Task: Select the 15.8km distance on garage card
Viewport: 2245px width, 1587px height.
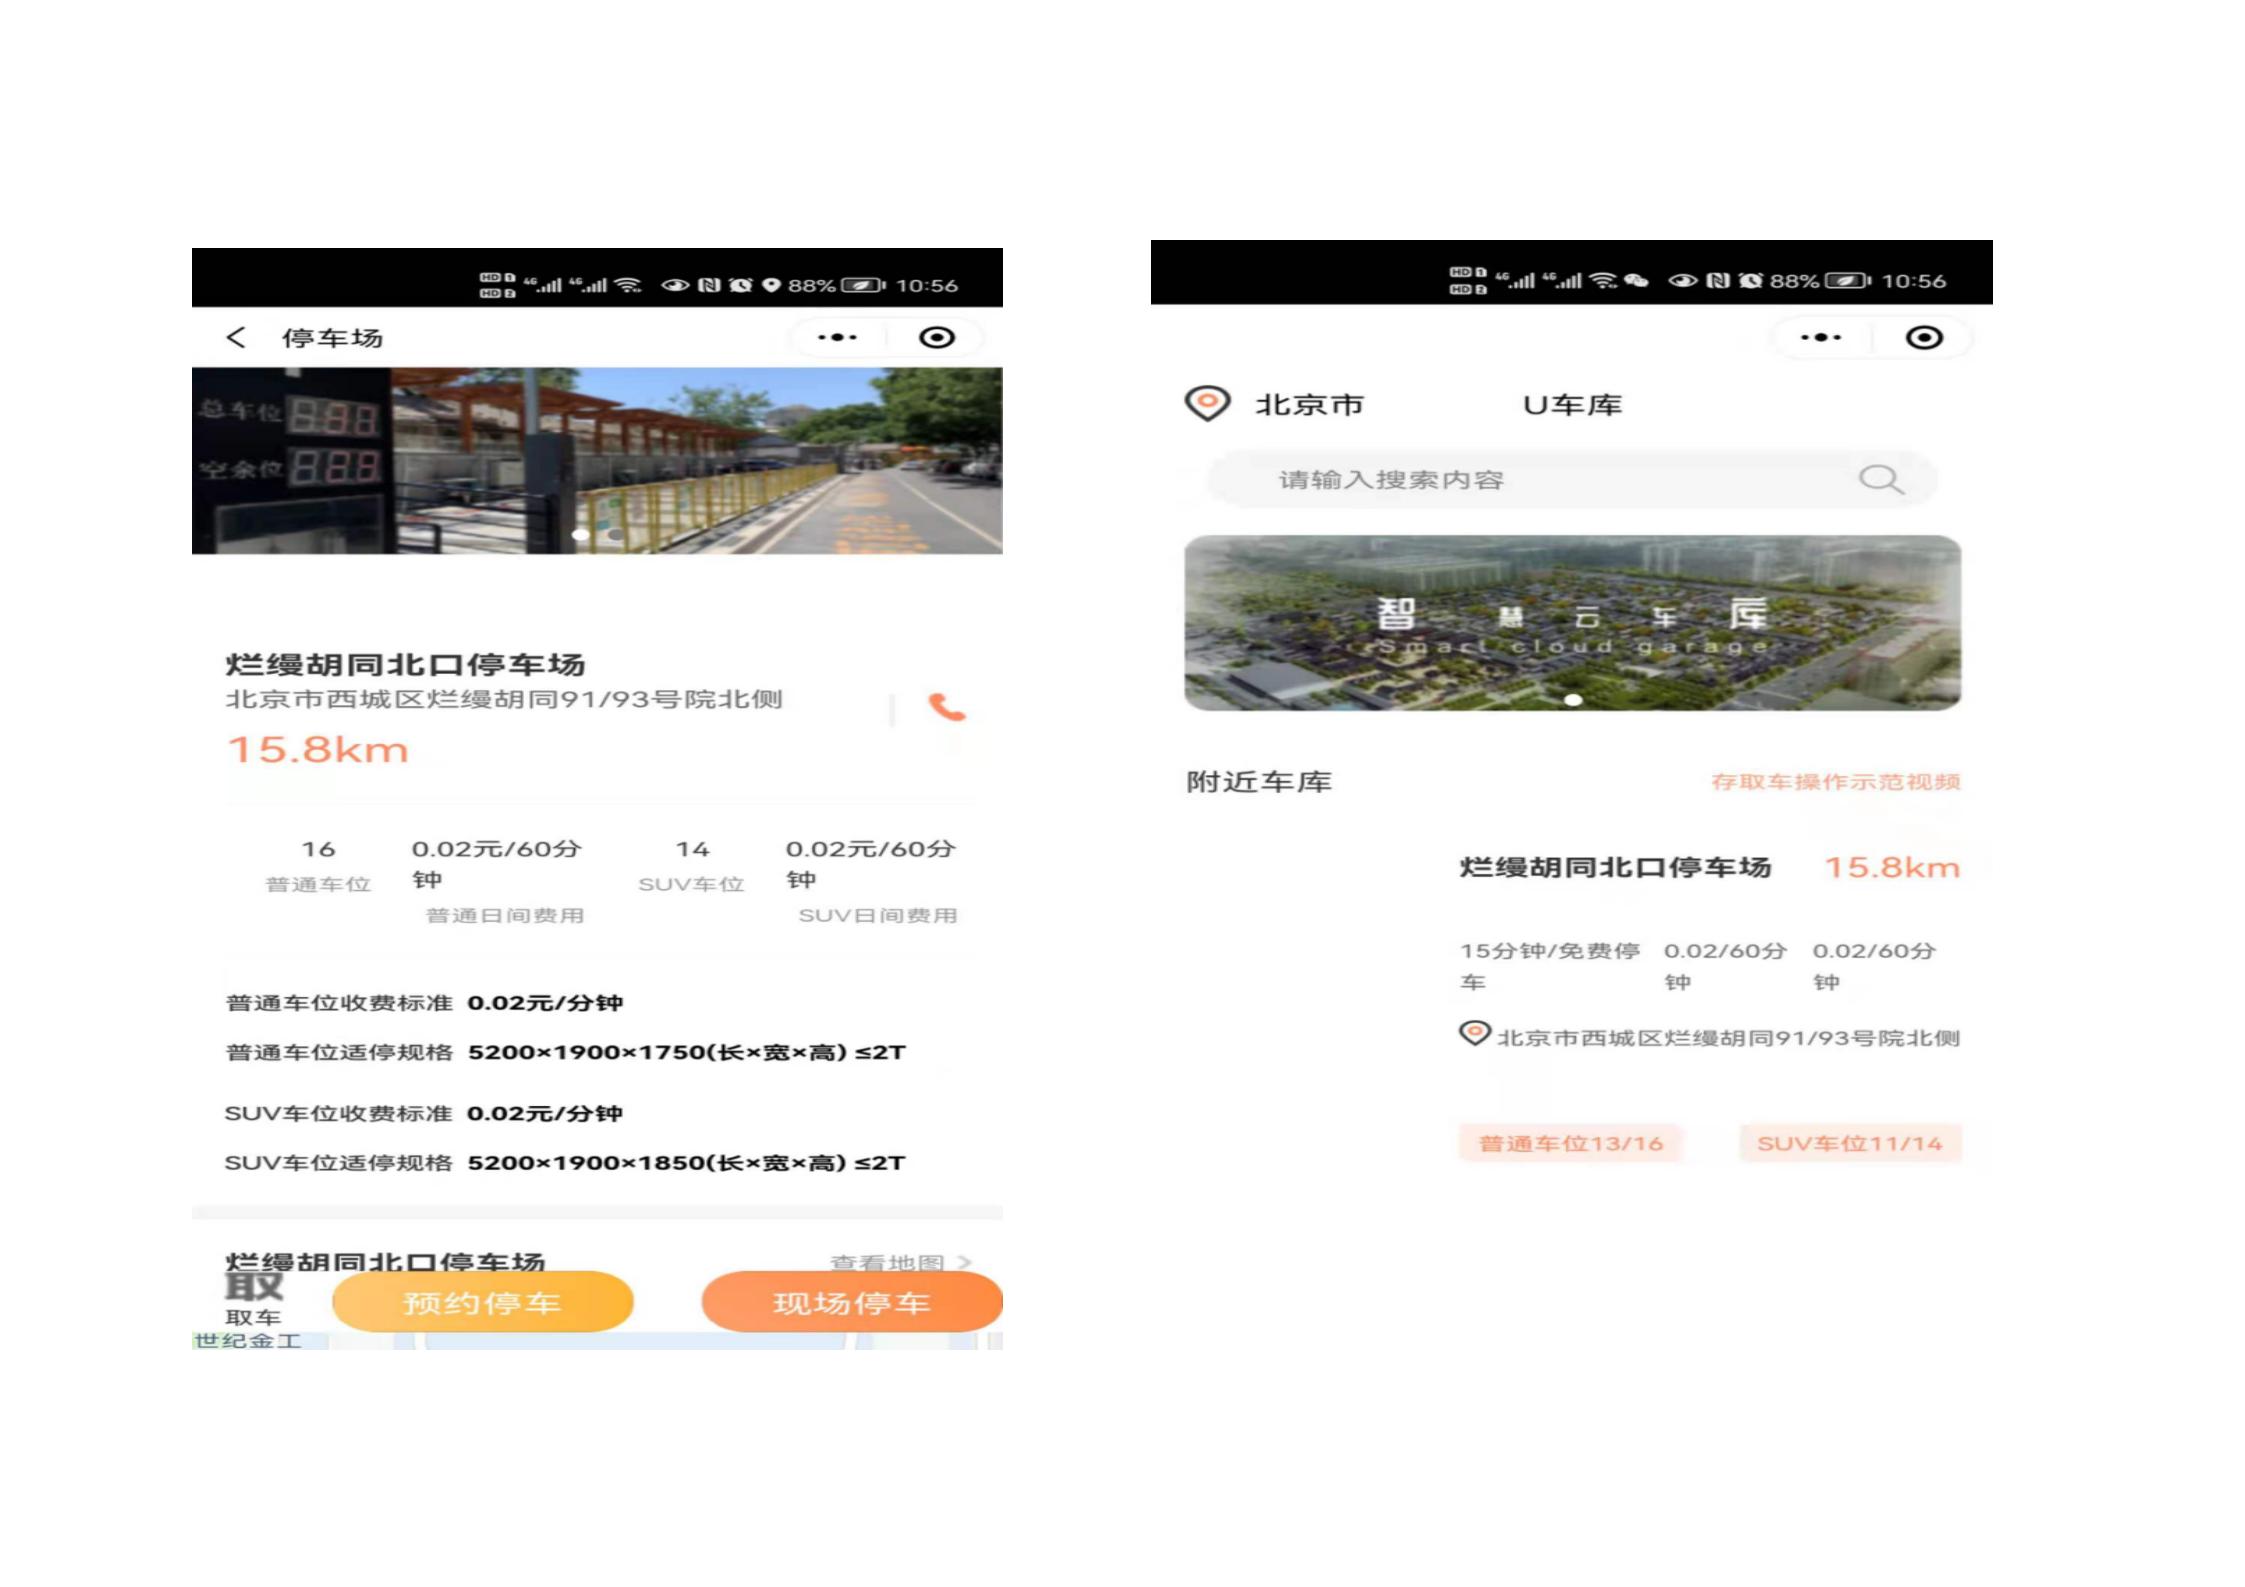Action: (1893, 868)
